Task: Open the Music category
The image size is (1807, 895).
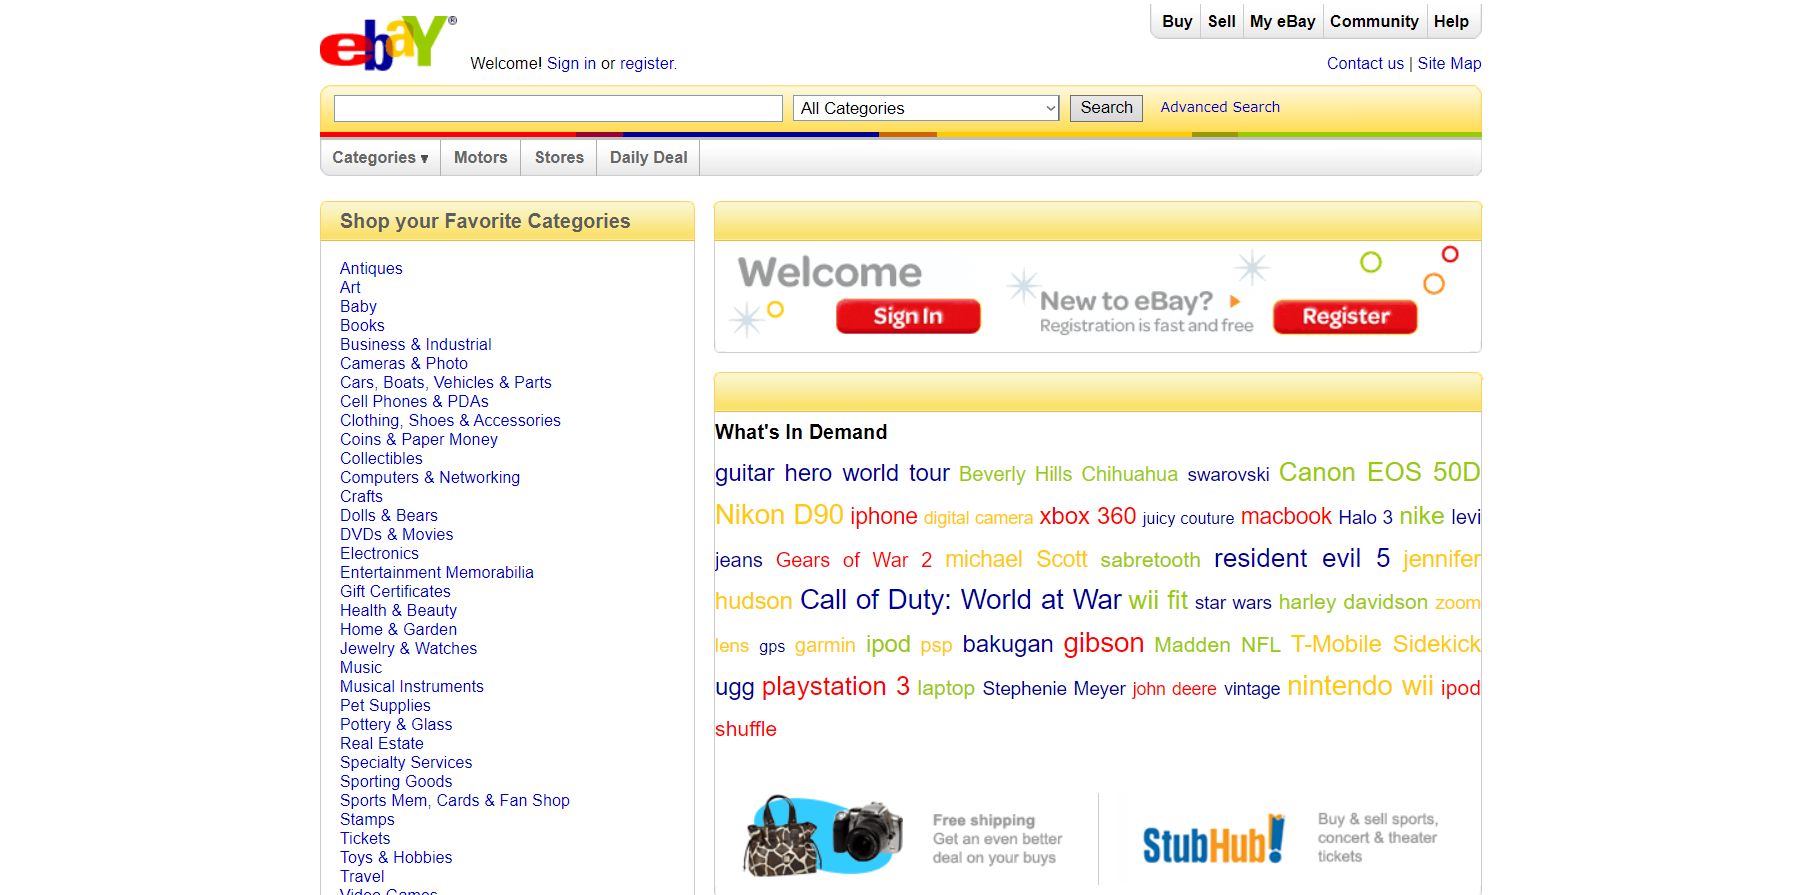Action: click(361, 667)
